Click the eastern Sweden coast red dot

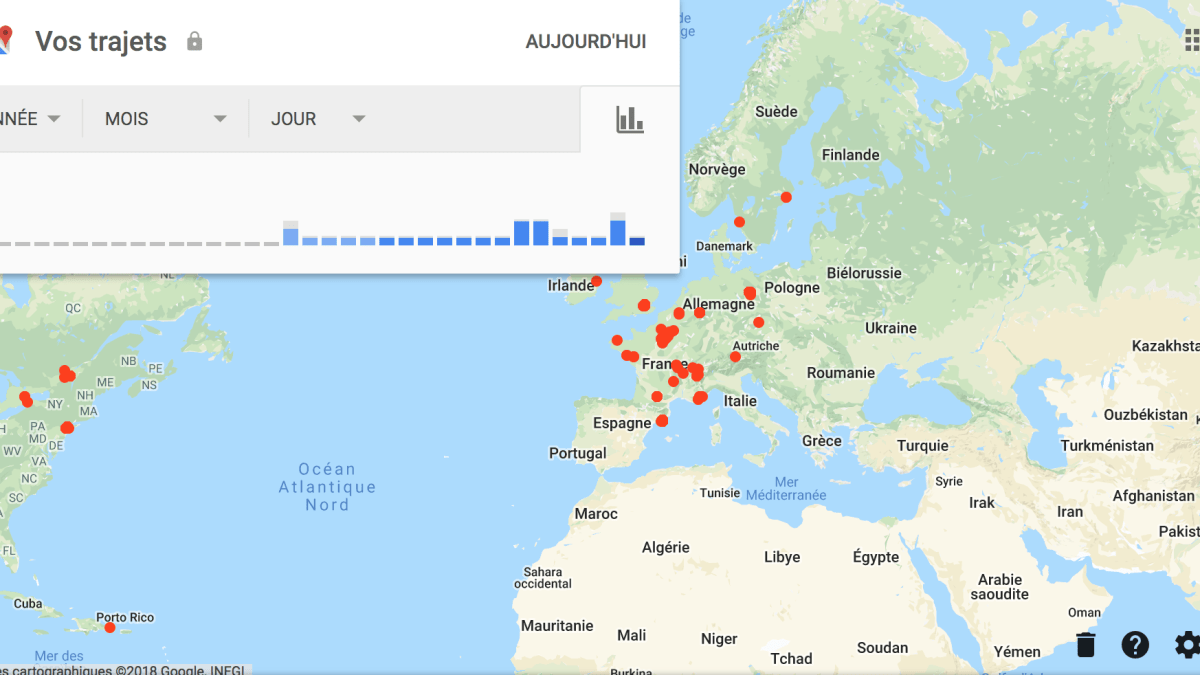point(786,197)
